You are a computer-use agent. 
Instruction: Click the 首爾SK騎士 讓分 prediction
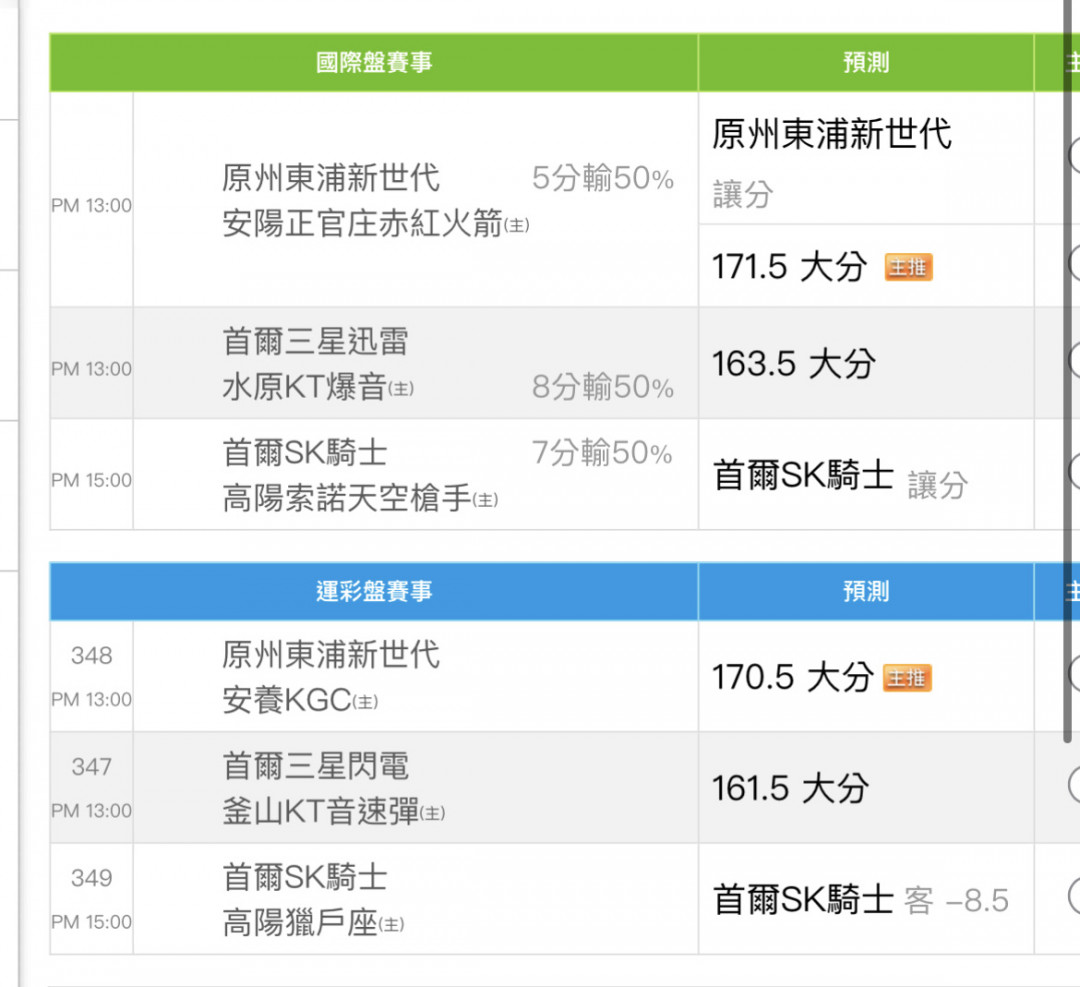point(840,477)
